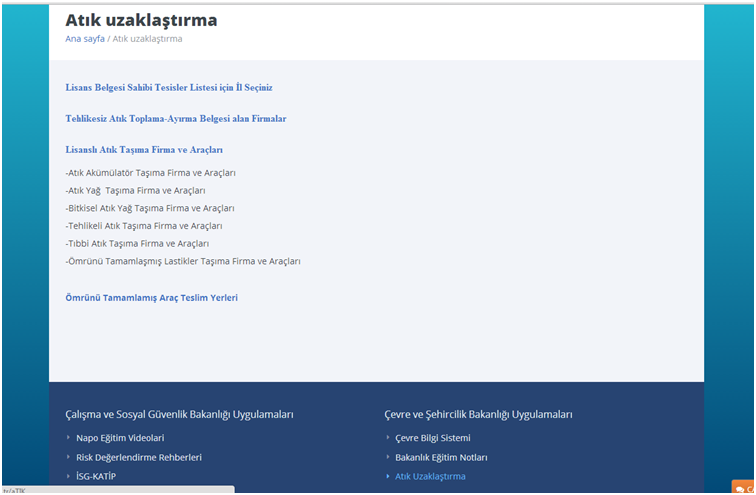
Task: Open Tehlikesiz Atık Toplama-Ayırma Belgesi alan Firmalar
Action: [x=176, y=119]
